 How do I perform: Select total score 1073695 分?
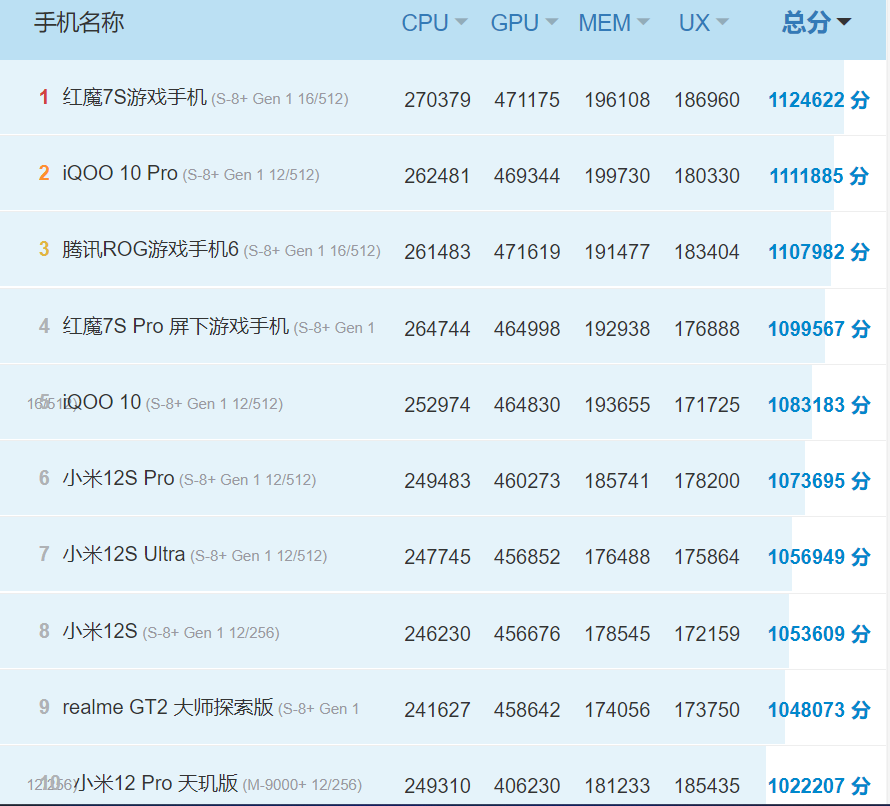[x=818, y=481]
